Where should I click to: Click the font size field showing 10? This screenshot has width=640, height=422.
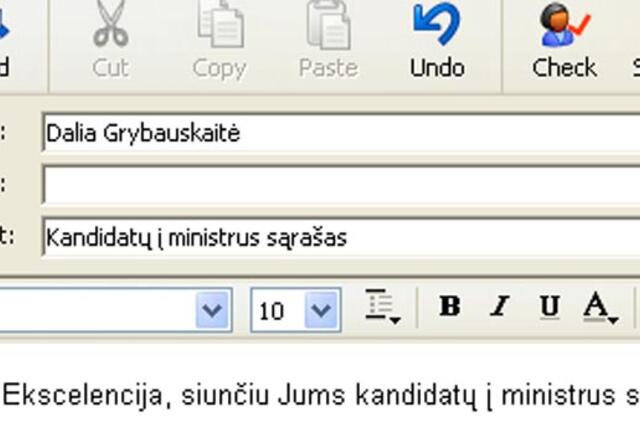278,311
